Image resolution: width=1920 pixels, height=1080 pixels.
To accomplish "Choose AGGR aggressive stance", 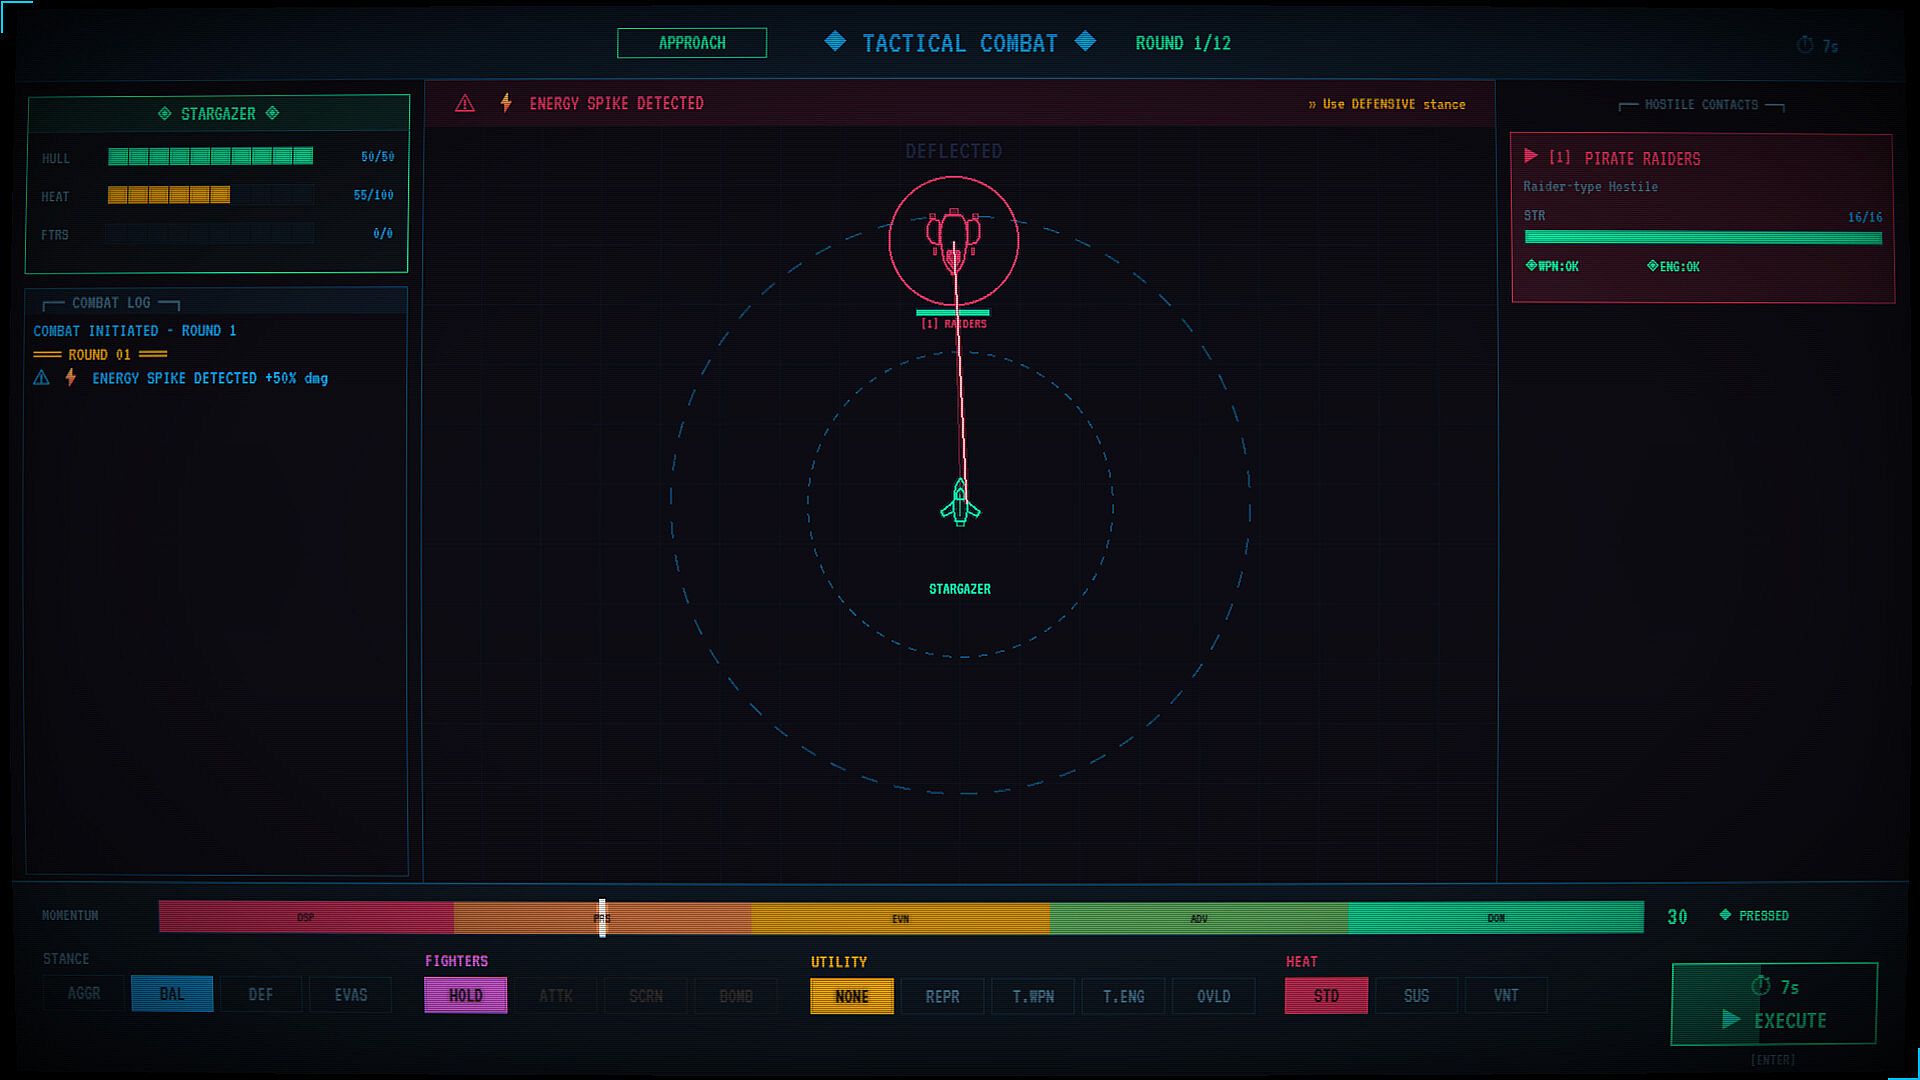I will (84, 994).
